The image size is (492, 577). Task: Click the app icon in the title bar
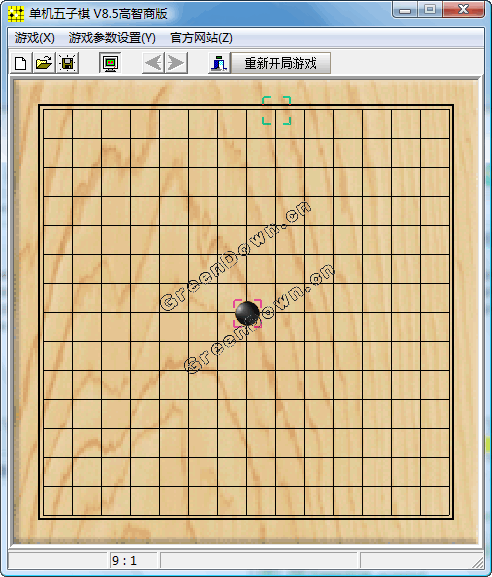pyautogui.click(x=16, y=14)
